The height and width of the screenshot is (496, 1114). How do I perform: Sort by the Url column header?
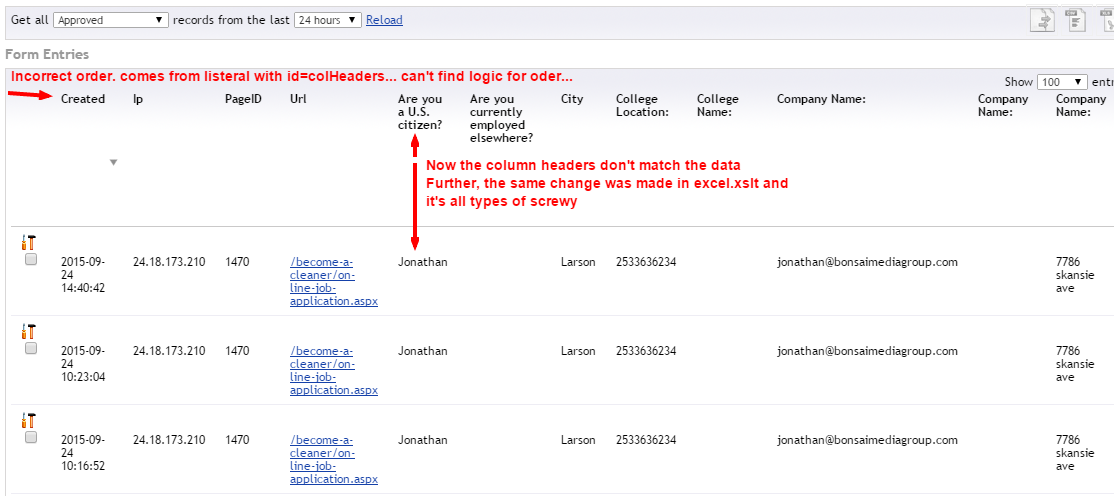pos(298,99)
